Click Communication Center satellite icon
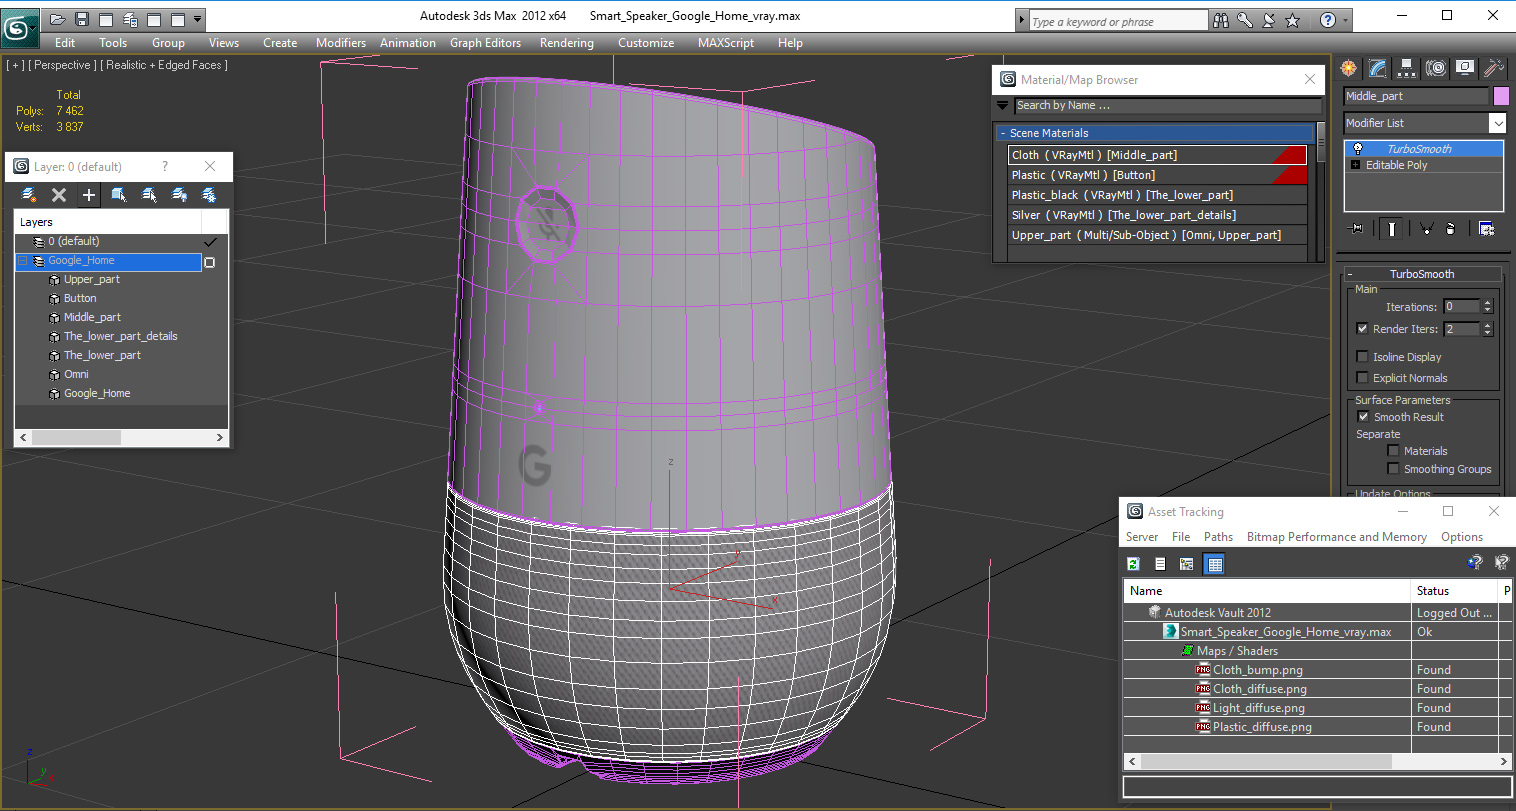The height and width of the screenshot is (811, 1516). tap(1269, 20)
